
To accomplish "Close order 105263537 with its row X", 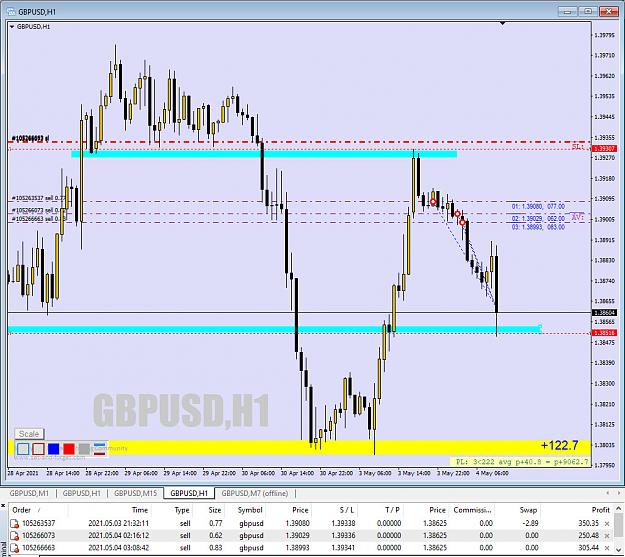I will (x=607, y=524).
